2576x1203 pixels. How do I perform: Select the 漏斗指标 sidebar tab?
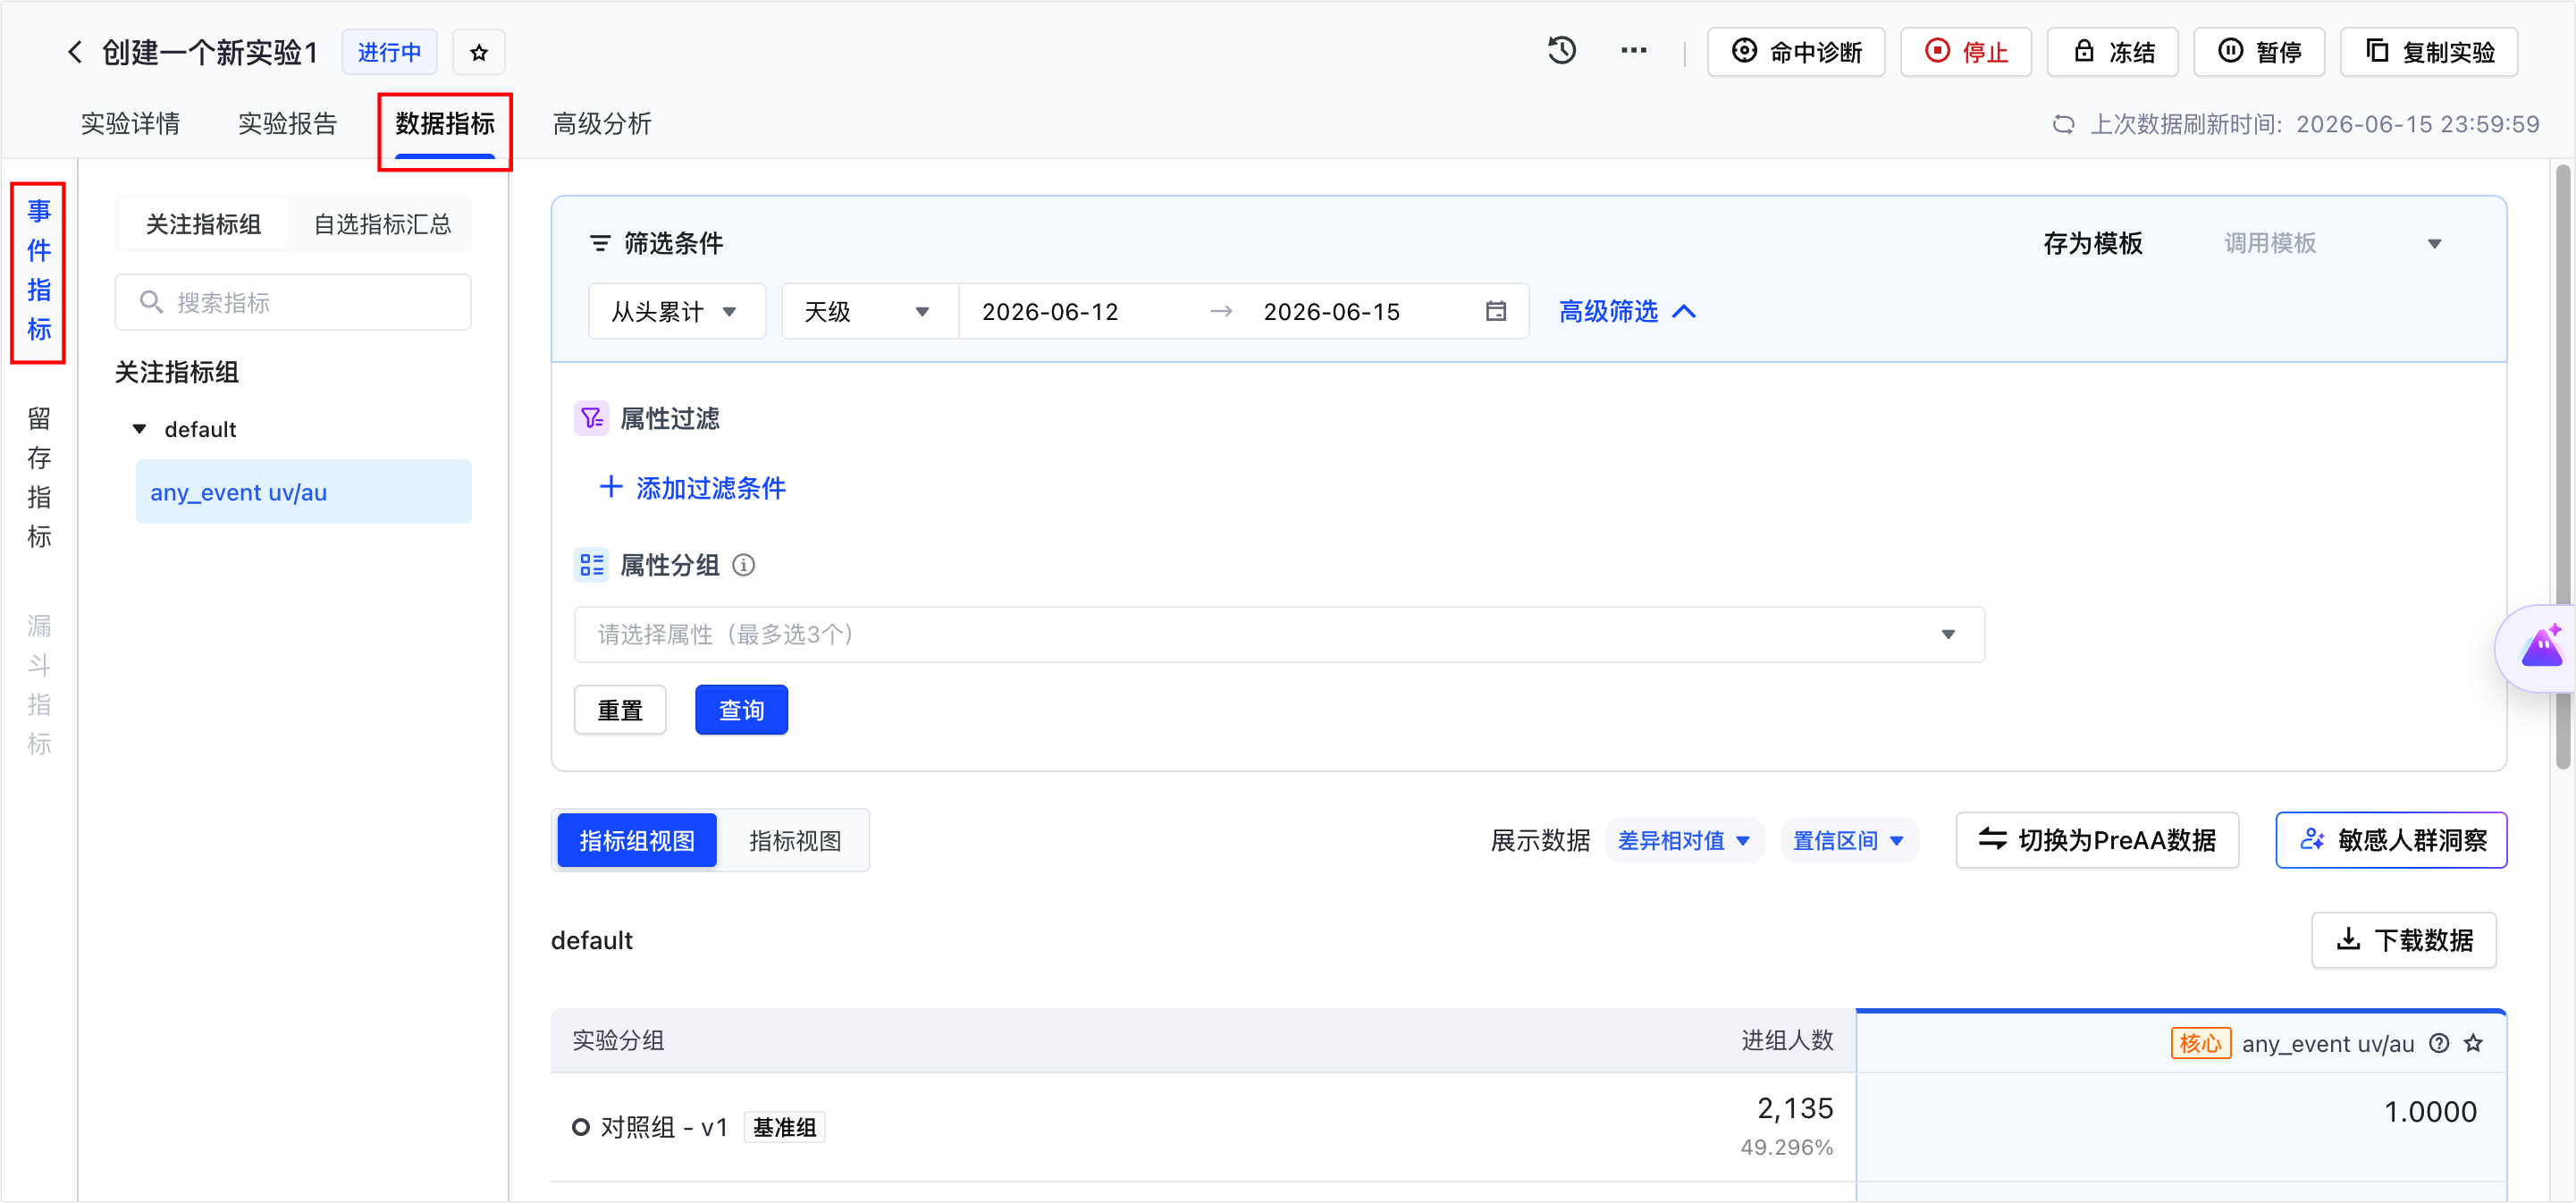[39, 685]
